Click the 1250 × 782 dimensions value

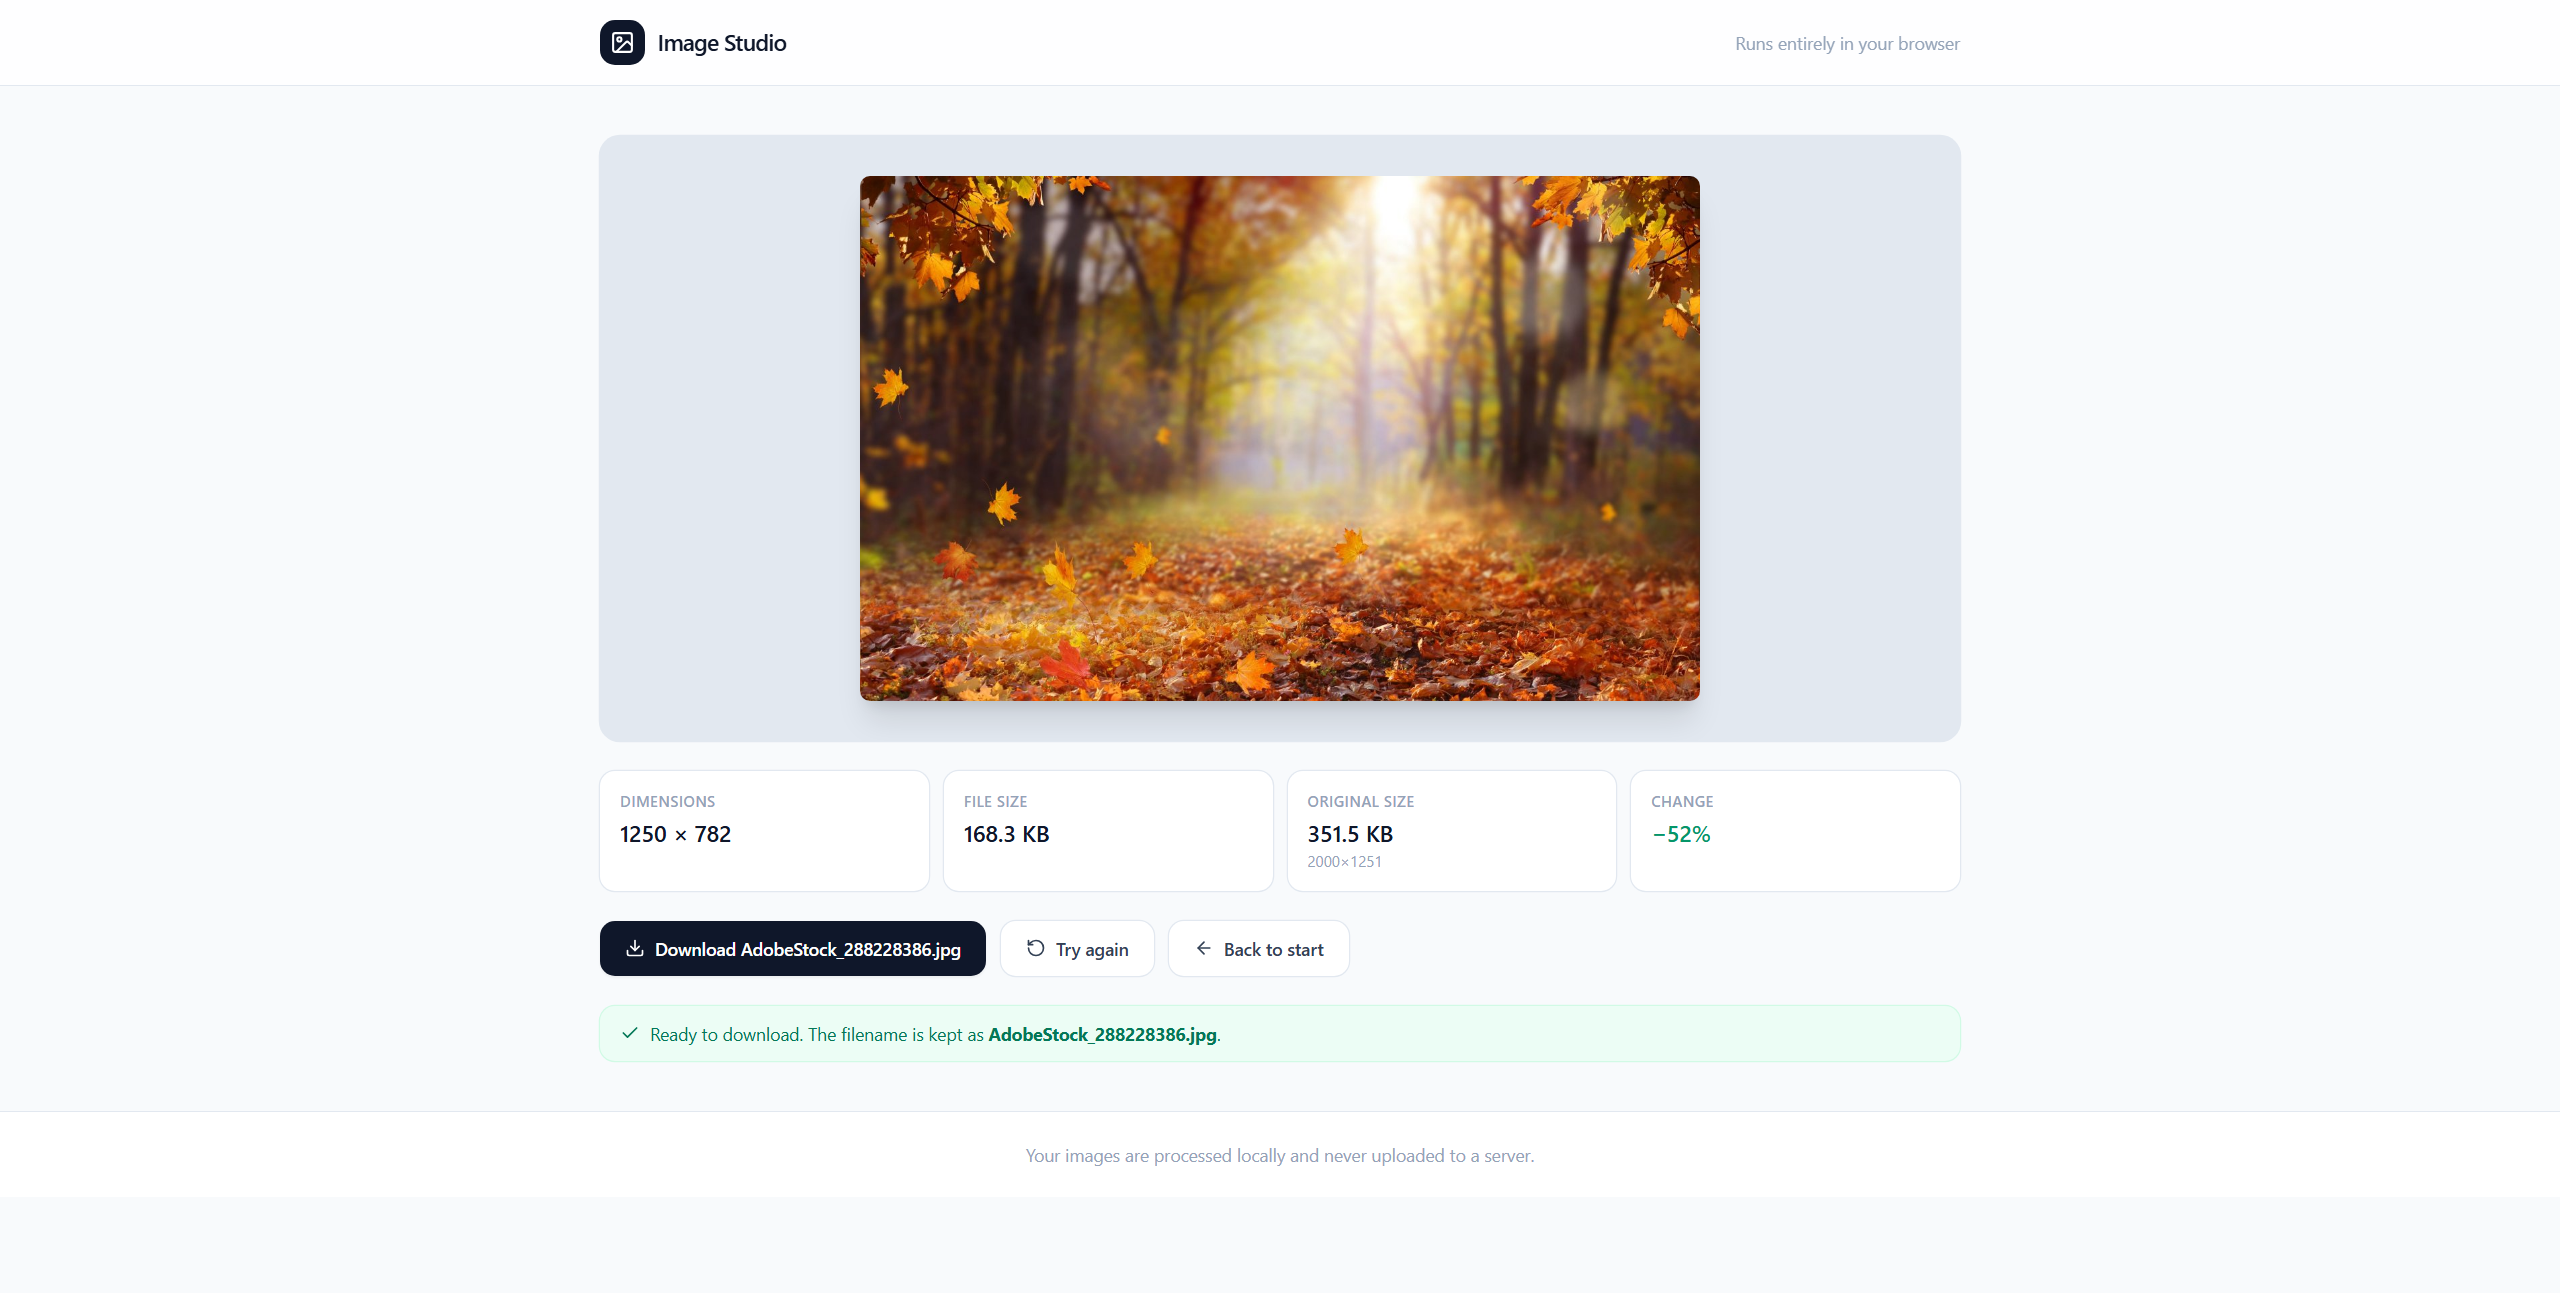point(675,834)
